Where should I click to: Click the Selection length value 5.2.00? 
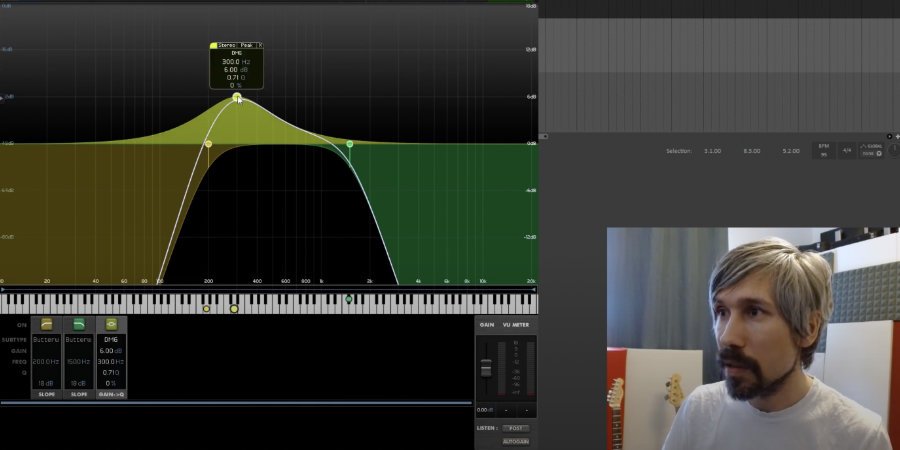click(x=791, y=151)
